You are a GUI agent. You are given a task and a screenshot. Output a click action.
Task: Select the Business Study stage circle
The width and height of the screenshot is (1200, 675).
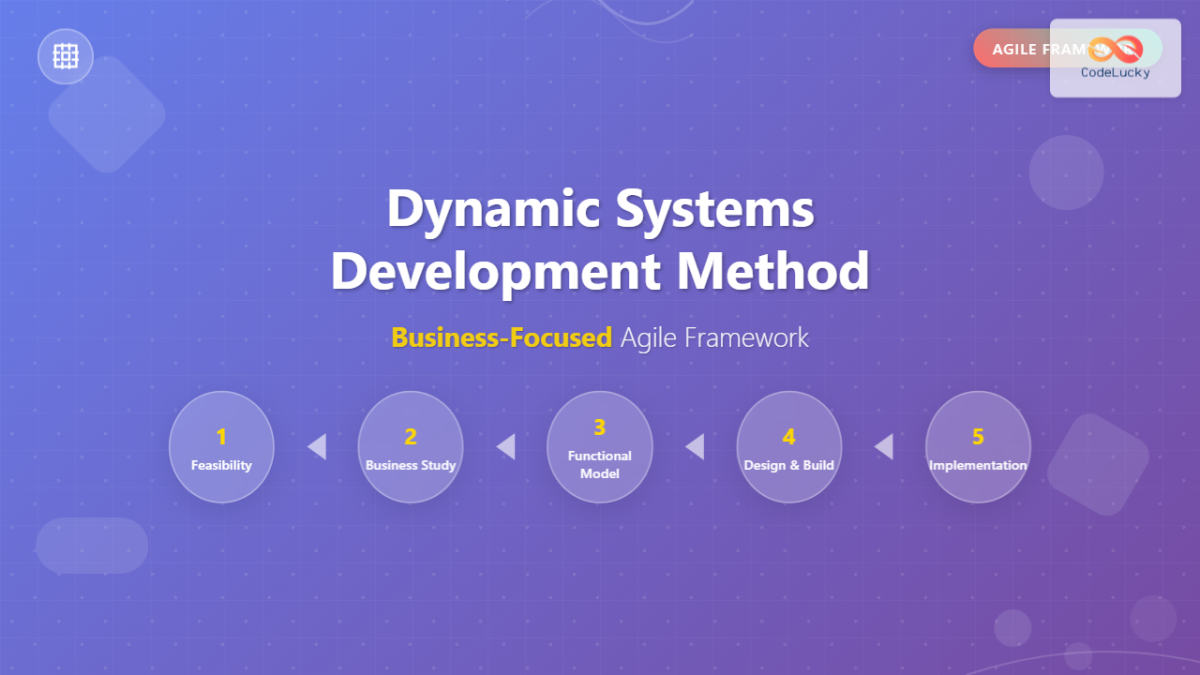pyautogui.click(x=410, y=447)
